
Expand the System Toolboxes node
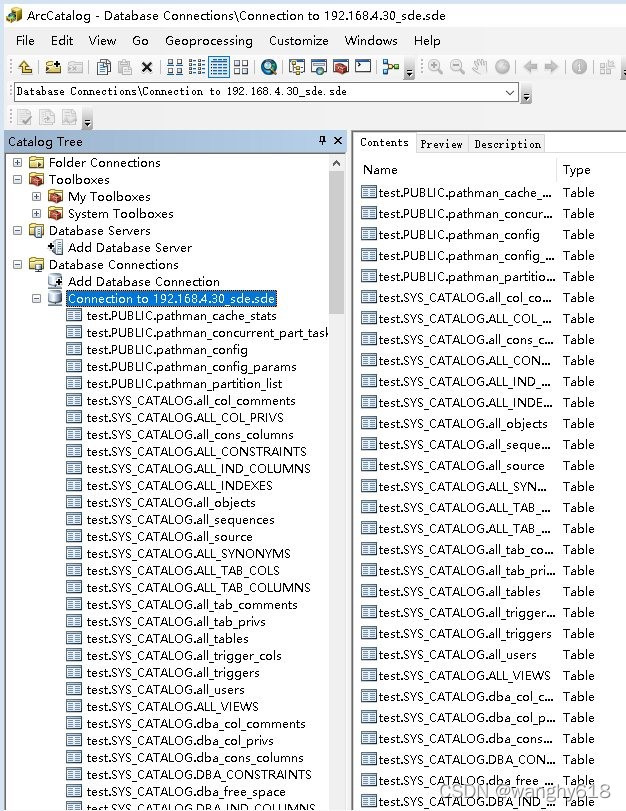coord(36,214)
